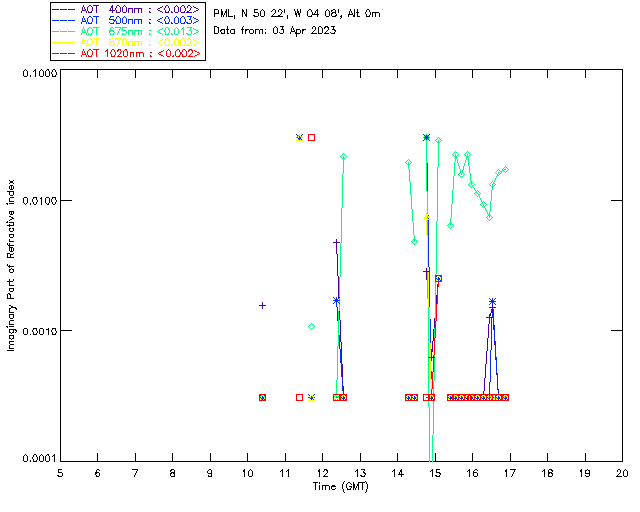Click the blue dashed line sample in the legend
This screenshot has height=512, width=640.
point(64,20)
